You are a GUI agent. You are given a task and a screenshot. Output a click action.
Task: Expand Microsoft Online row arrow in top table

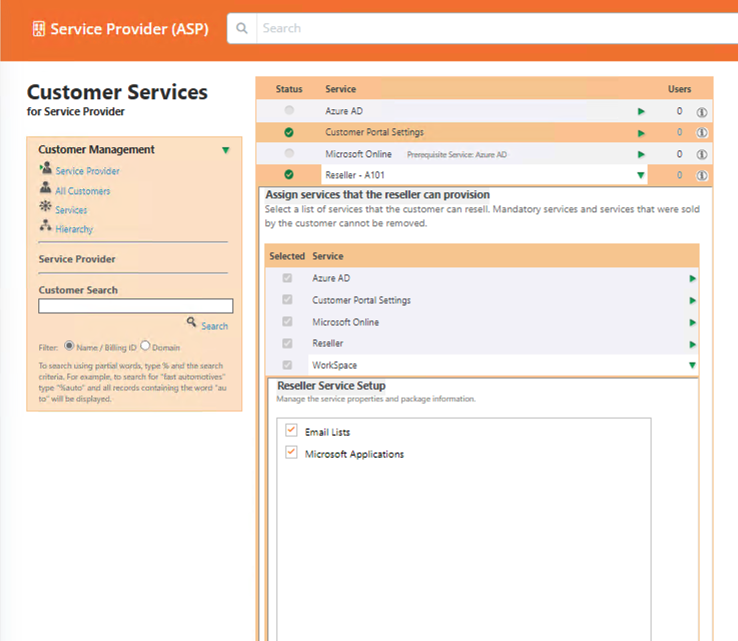pos(641,154)
